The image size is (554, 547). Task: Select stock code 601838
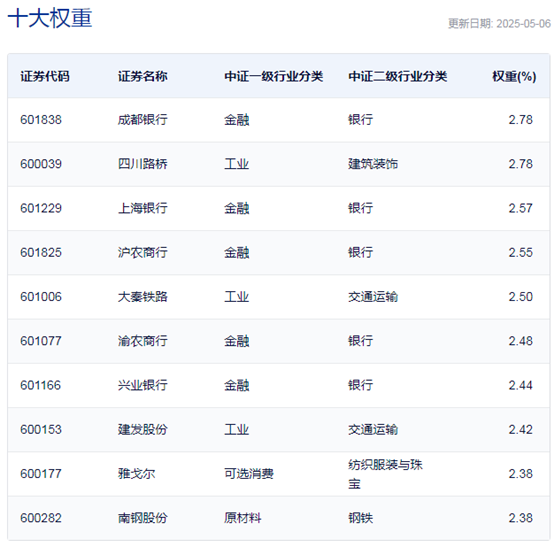[x=41, y=120]
